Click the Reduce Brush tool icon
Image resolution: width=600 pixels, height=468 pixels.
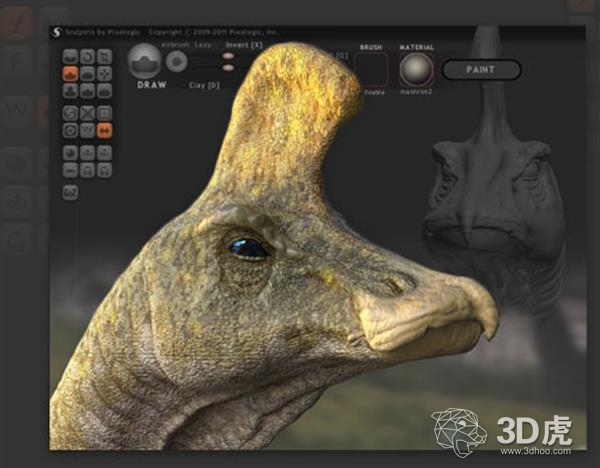pyautogui.click(x=70, y=113)
